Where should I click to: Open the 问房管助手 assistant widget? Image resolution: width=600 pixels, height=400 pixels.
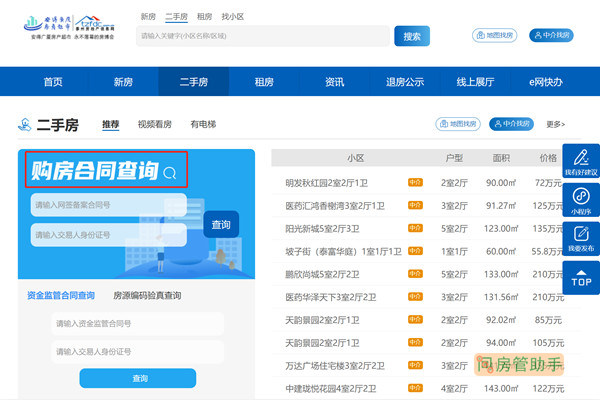(x=519, y=364)
